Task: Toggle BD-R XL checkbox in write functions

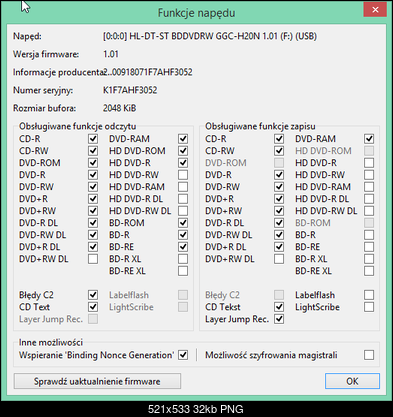Action: [369, 259]
